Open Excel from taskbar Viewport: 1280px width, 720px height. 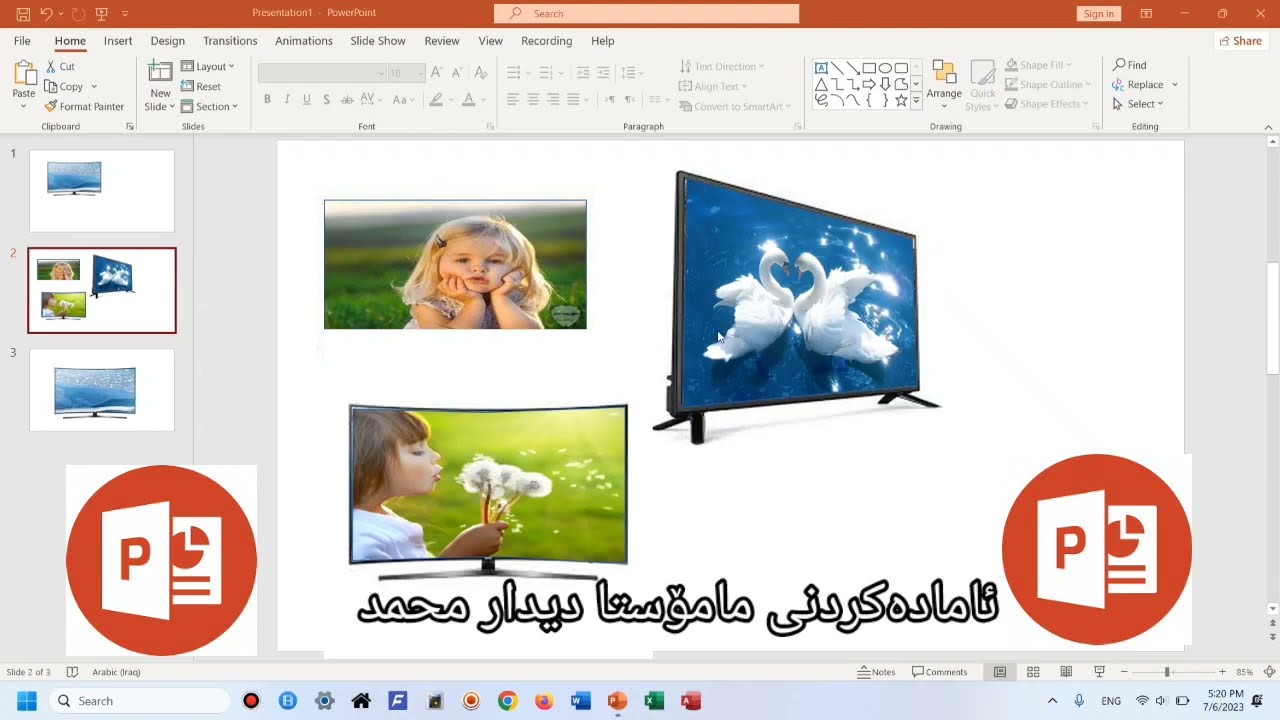[x=654, y=701]
